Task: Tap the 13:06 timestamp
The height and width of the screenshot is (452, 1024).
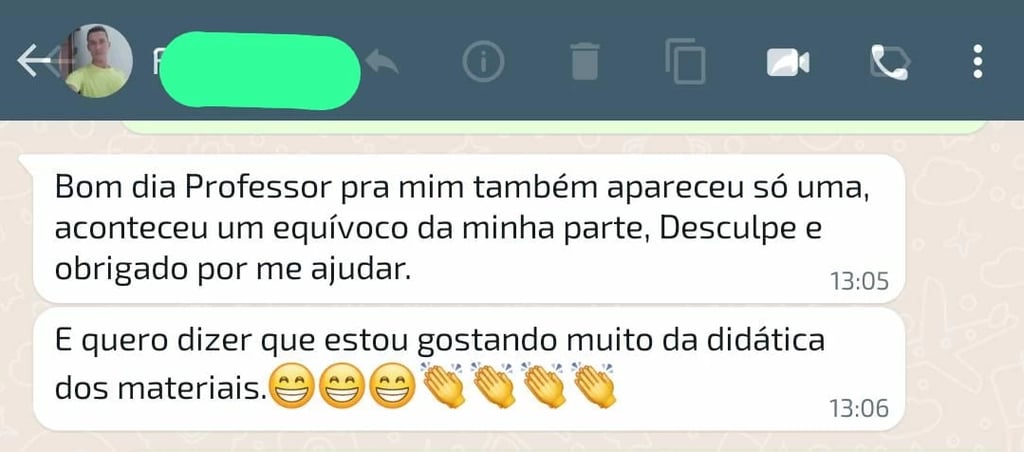Action: (x=859, y=409)
